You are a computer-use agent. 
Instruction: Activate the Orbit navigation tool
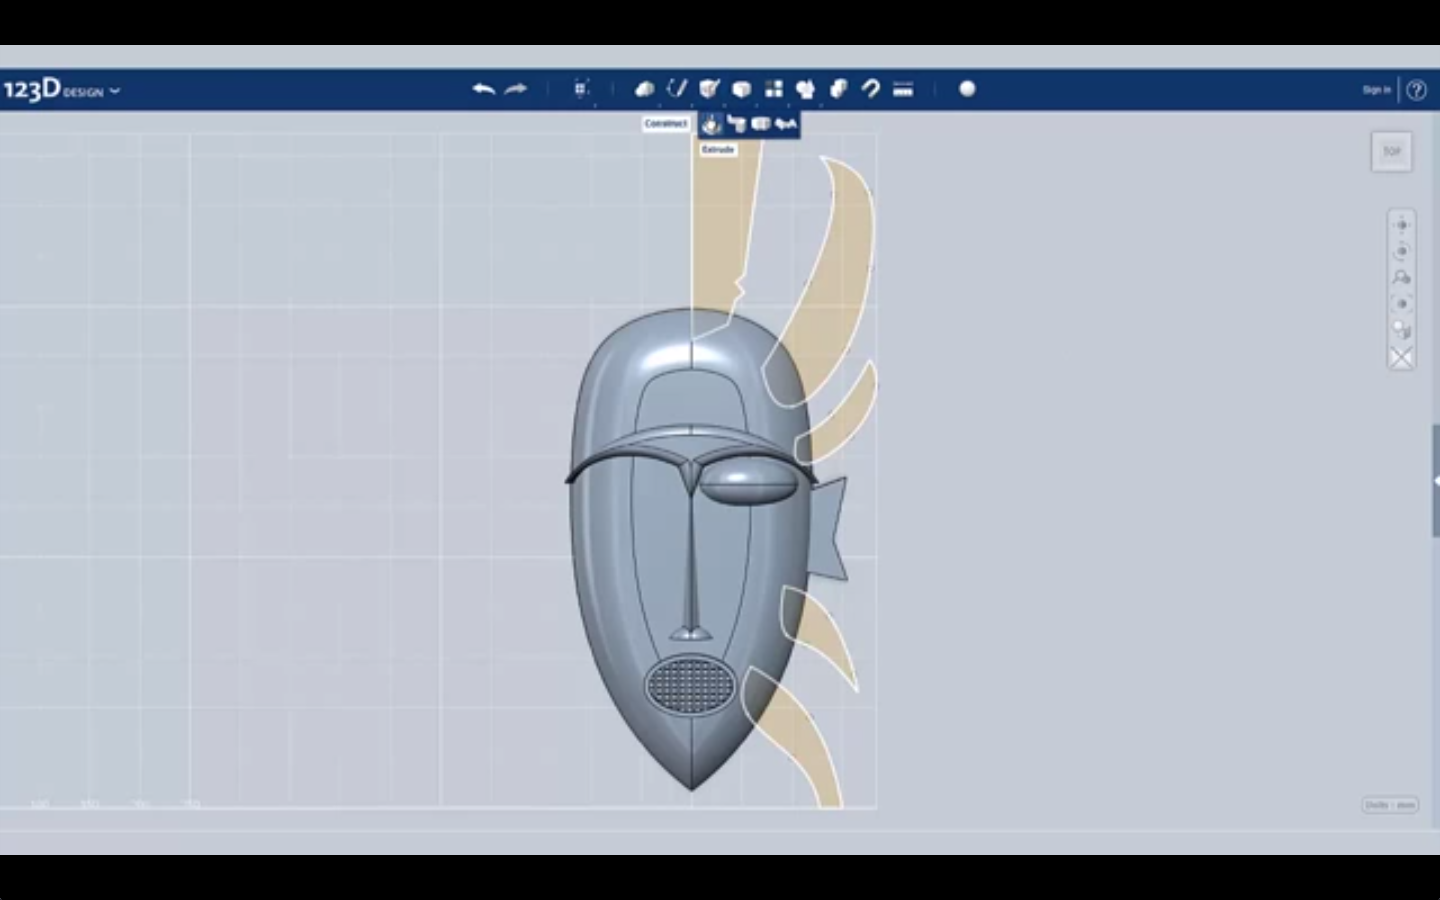coord(1401,251)
